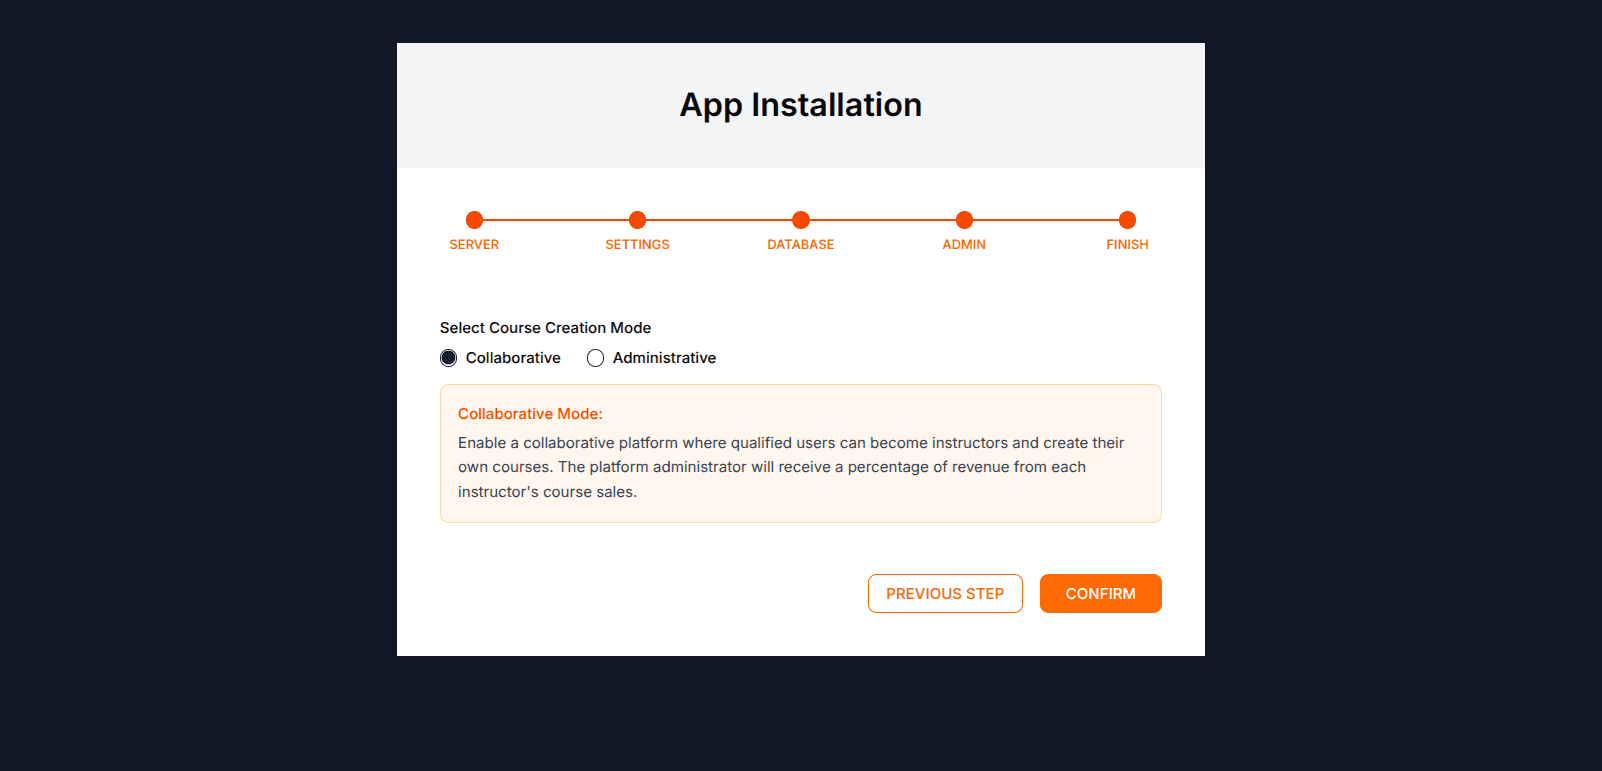Click the CONFIRM button
The height and width of the screenshot is (771, 1602).
(1100, 593)
